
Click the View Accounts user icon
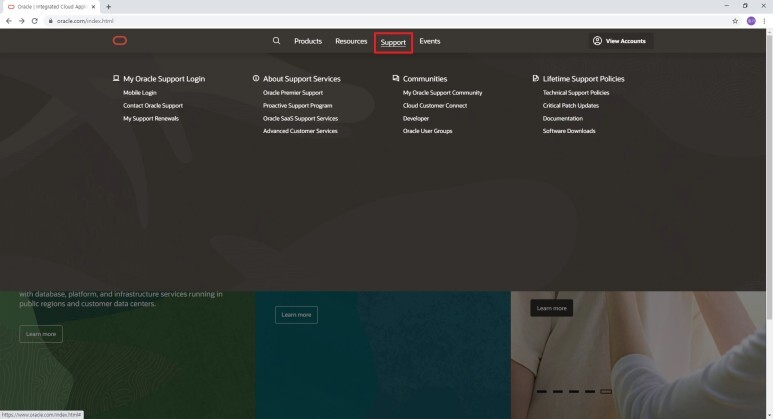(x=597, y=41)
